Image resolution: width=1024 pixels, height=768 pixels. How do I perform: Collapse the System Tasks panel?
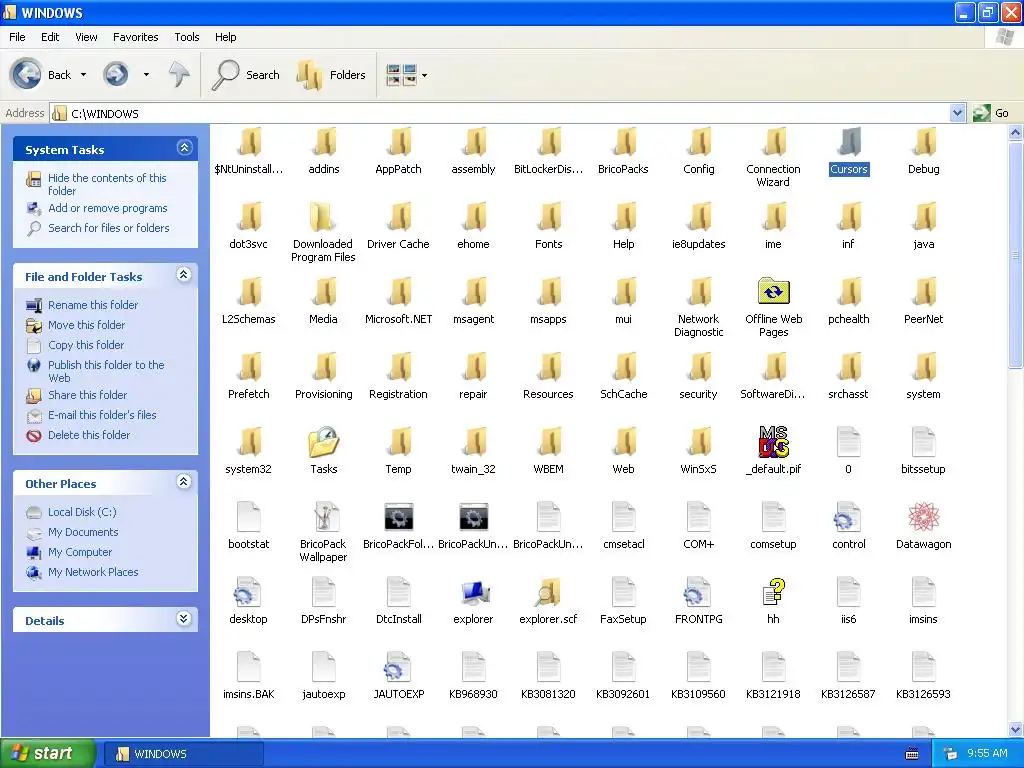[184, 148]
